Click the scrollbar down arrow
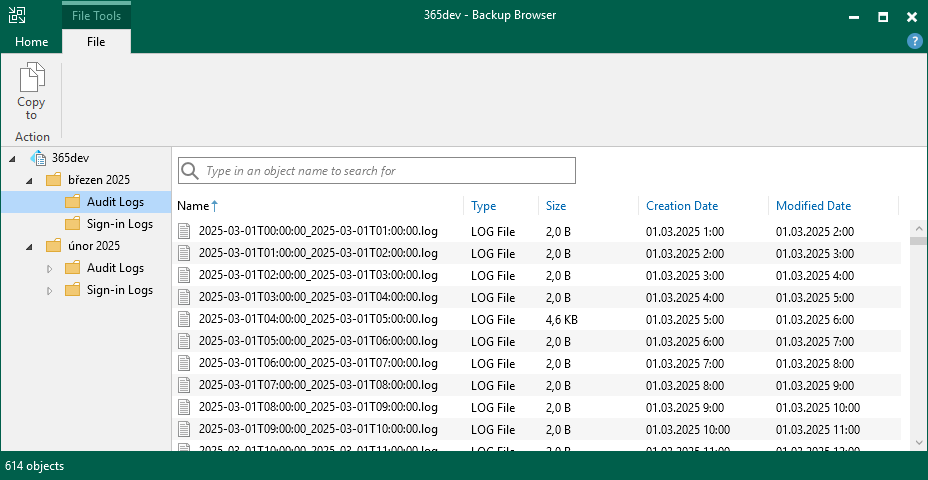 coord(919,442)
